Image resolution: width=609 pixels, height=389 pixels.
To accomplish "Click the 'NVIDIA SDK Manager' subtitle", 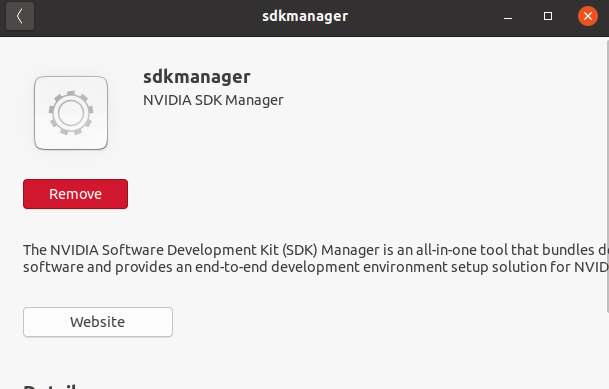I will [213, 101].
